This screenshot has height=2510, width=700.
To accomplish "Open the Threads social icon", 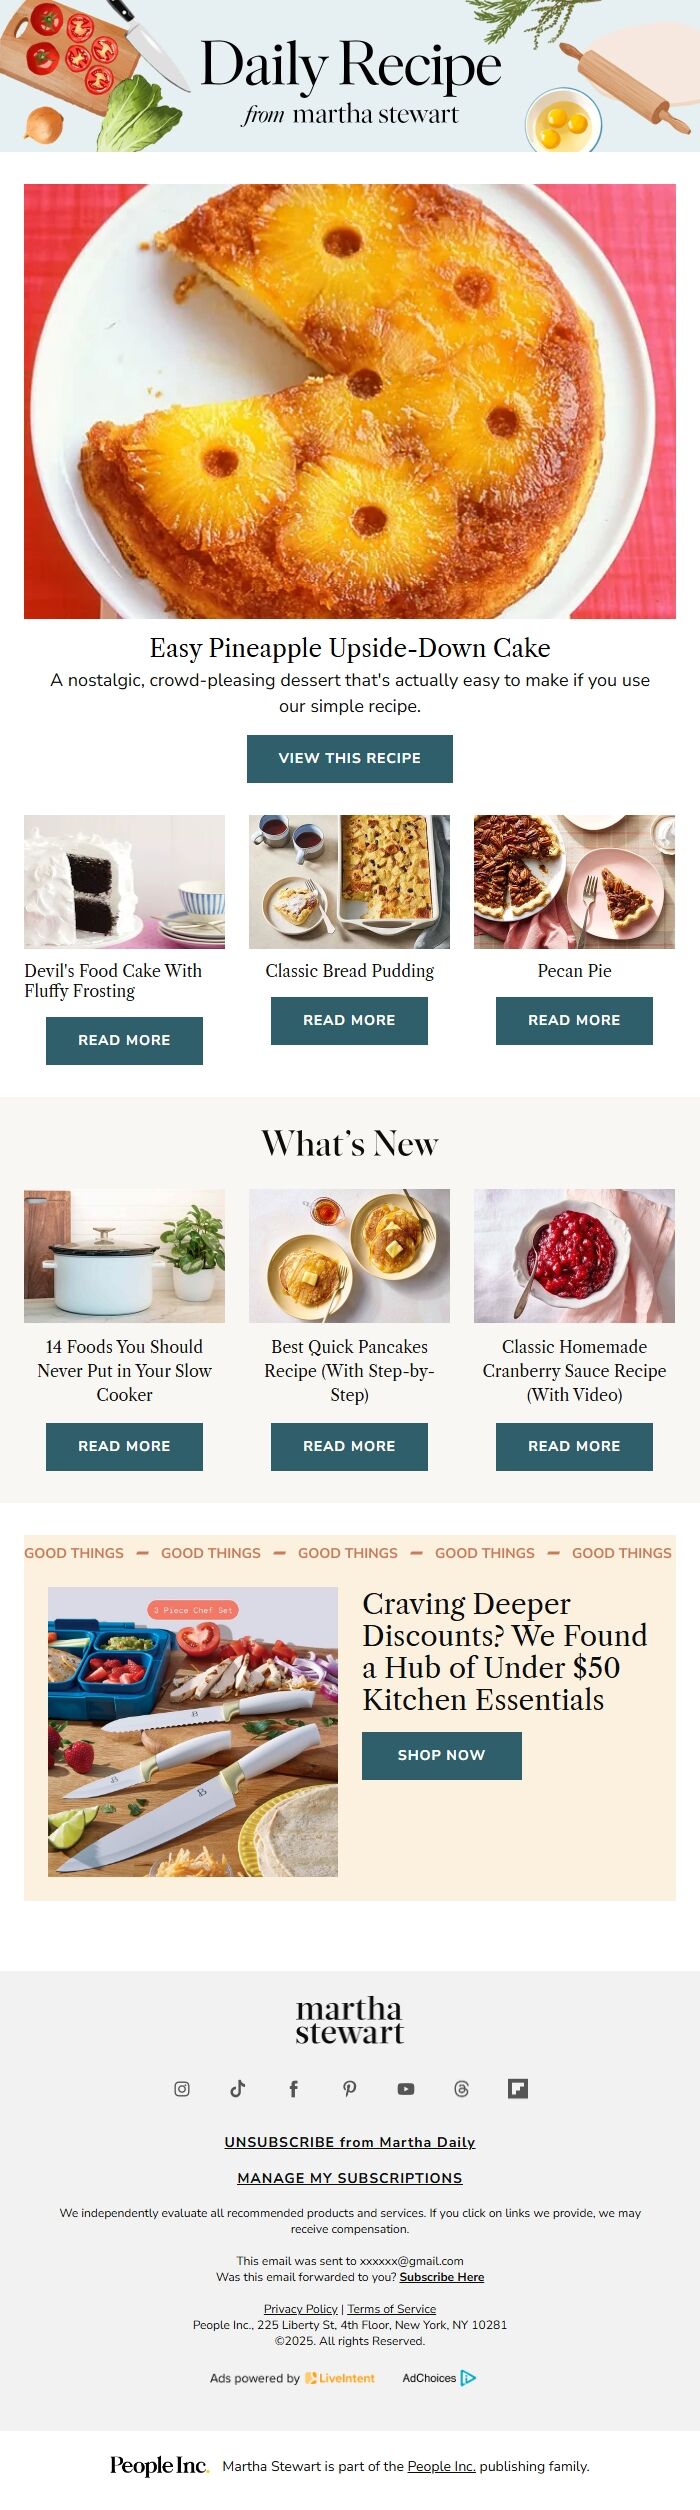I will pos(461,2088).
